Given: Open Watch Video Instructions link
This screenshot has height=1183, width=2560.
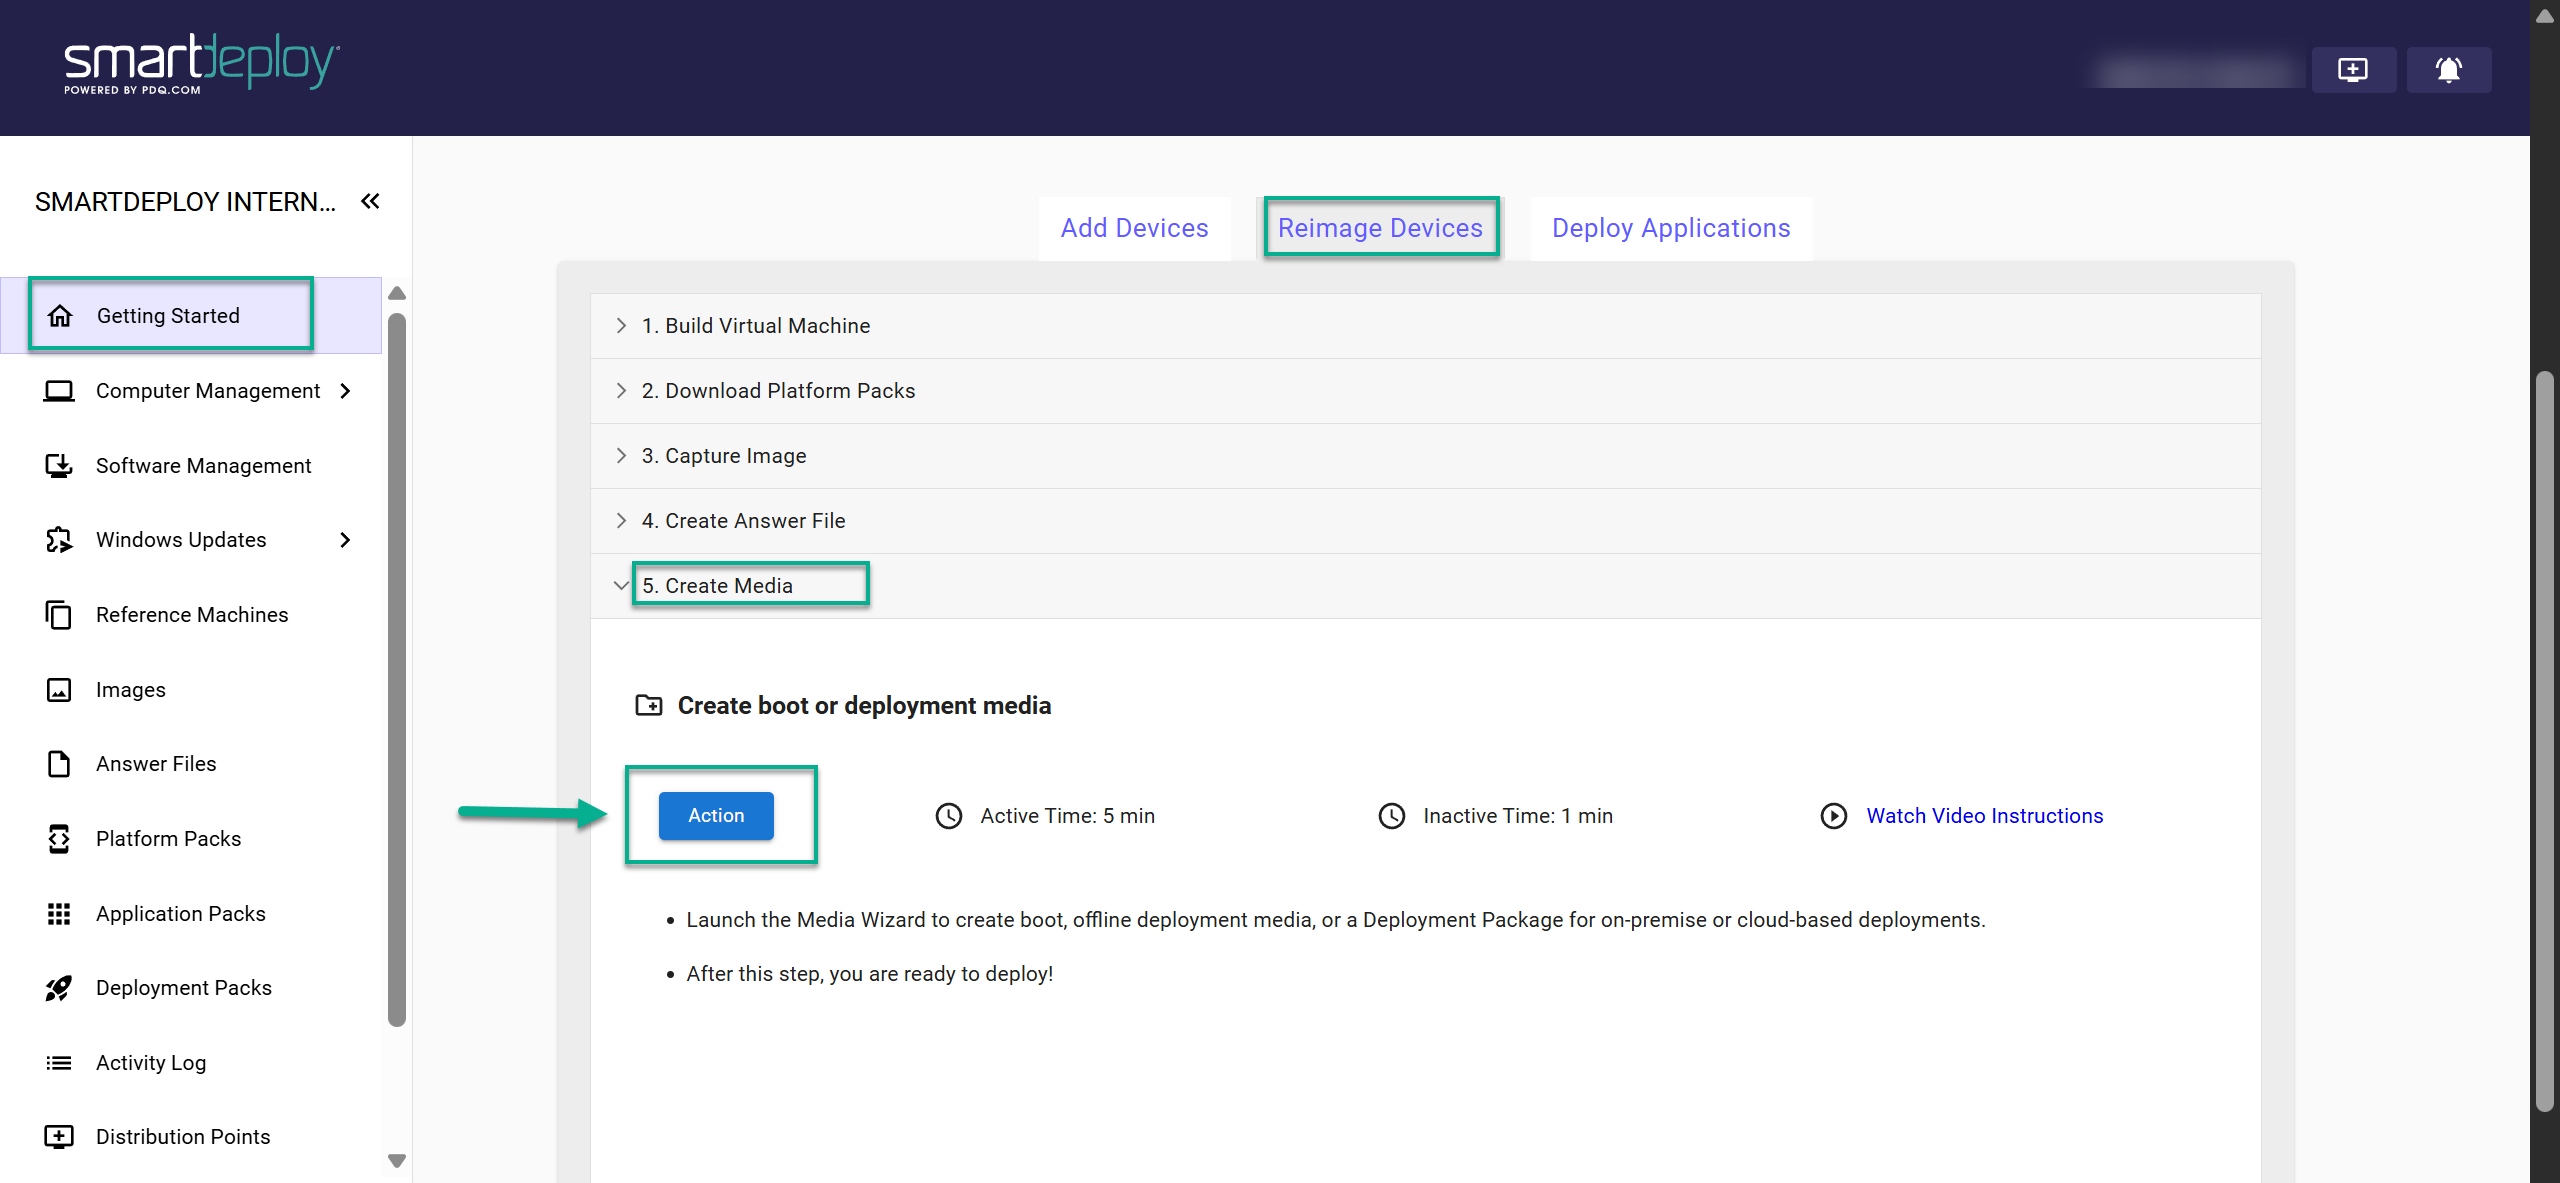Looking at the screenshot, I should click(x=1984, y=816).
